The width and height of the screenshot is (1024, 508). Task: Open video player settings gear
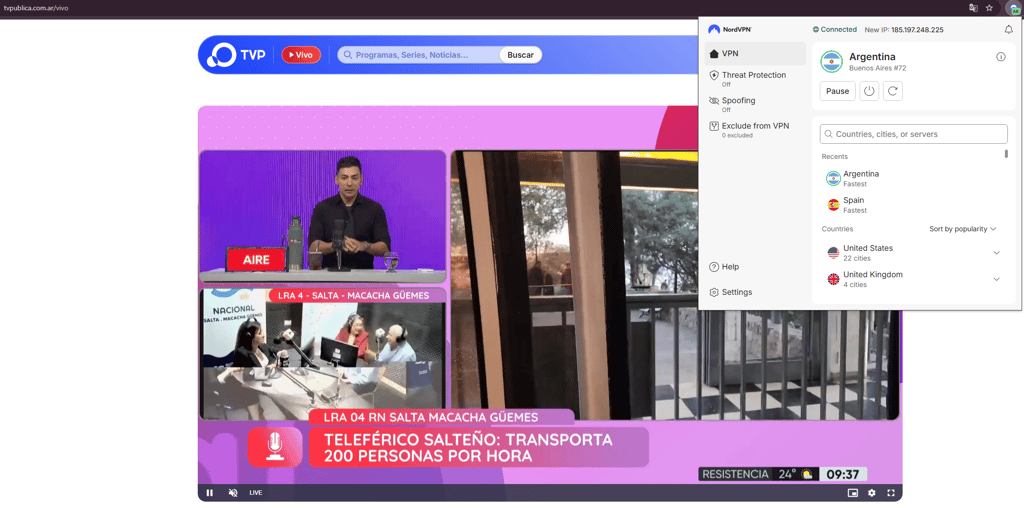click(871, 493)
